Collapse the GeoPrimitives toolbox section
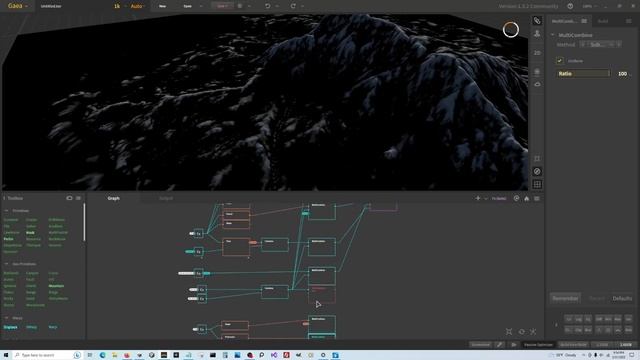The image size is (640, 360). point(6,264)
